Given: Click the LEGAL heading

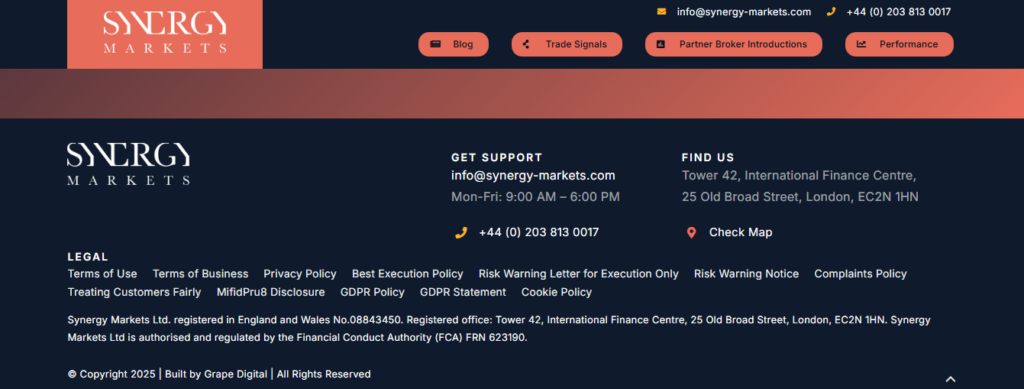Looking at the screenshot, I should click(x=88, y=257).
